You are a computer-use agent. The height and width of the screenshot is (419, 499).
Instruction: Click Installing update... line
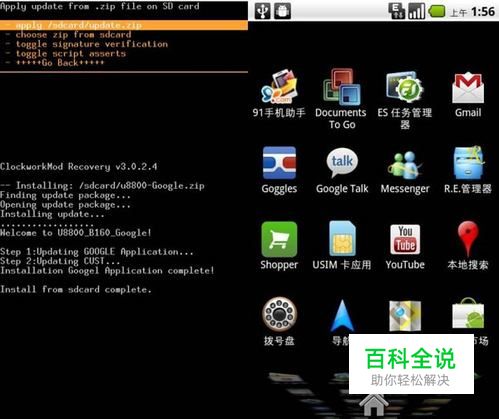(x=52, y=214)
